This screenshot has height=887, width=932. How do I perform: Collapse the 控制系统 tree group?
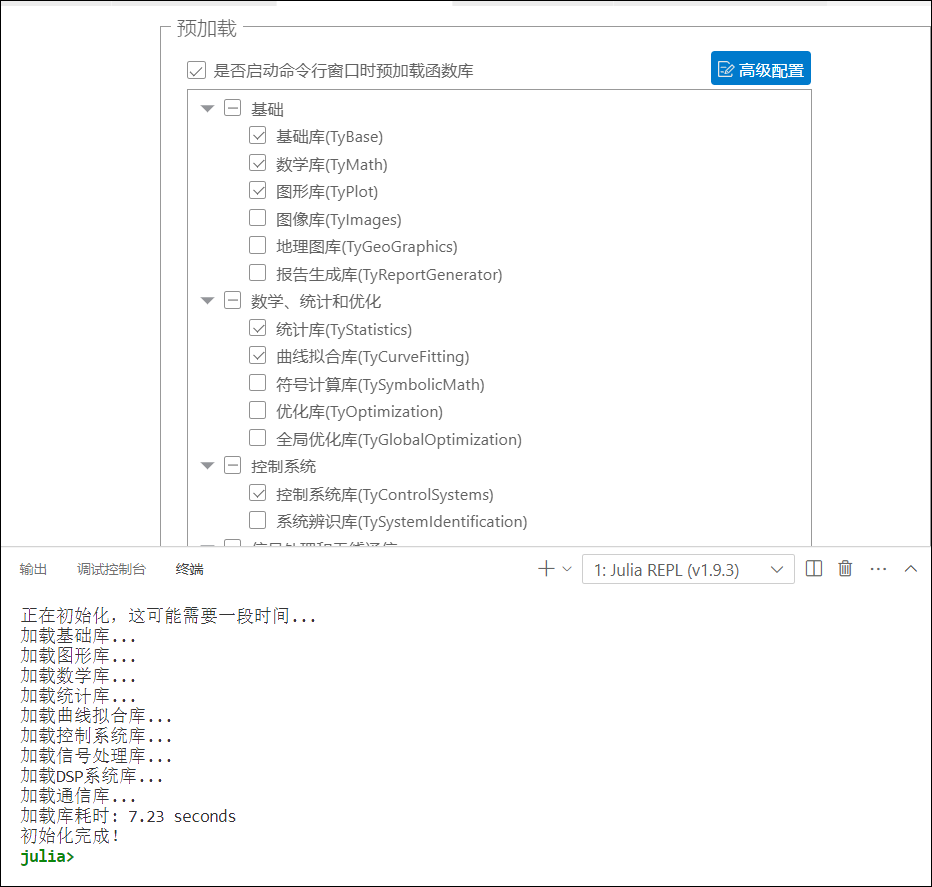(207, 466)
